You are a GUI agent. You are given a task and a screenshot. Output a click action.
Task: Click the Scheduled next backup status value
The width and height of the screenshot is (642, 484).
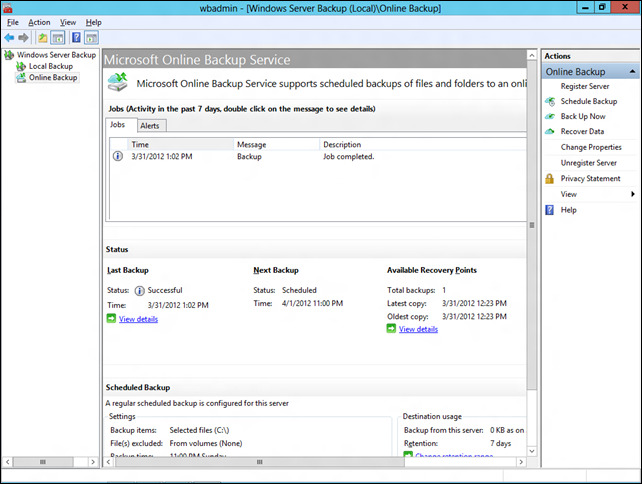tap(299, 290)
